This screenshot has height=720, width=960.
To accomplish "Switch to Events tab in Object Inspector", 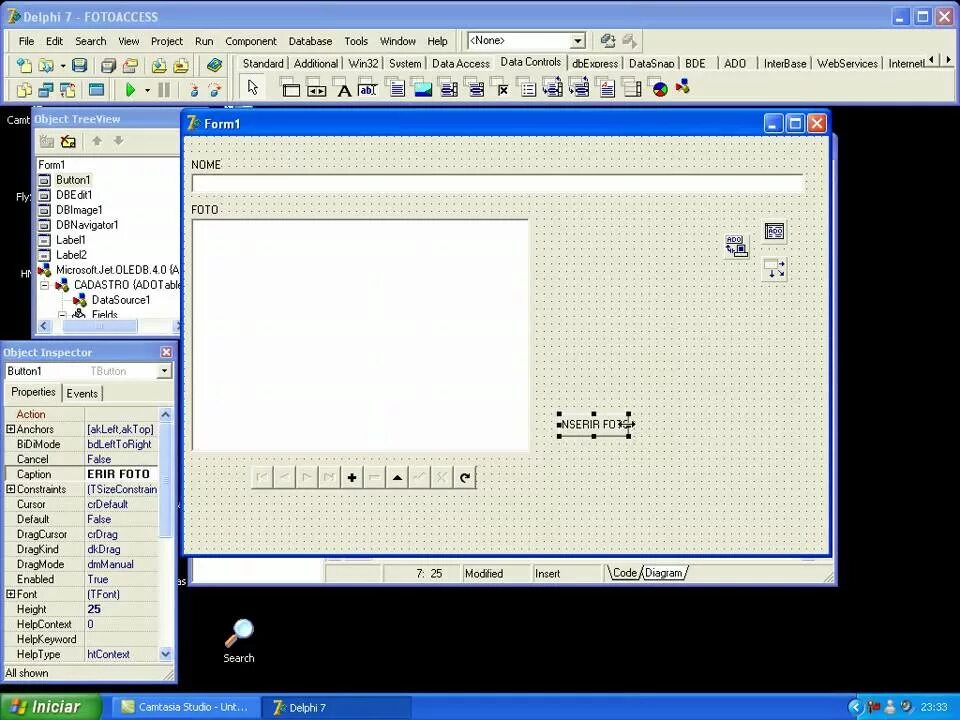I will tap(82, 394).
